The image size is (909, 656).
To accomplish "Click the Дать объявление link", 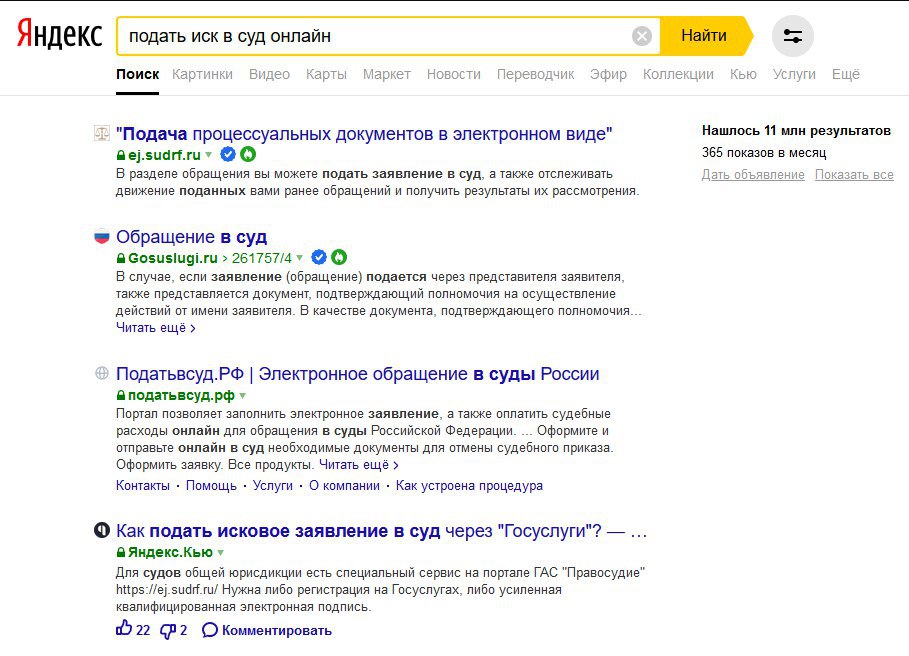I will tap(753, 174).
